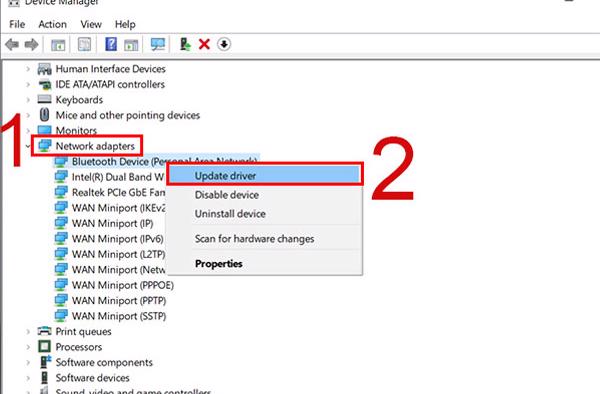The height and width of the screenshot is (394, 600).
Task: Select WAN Miniport (L2TP) entry
Action: tap(118, 254)
